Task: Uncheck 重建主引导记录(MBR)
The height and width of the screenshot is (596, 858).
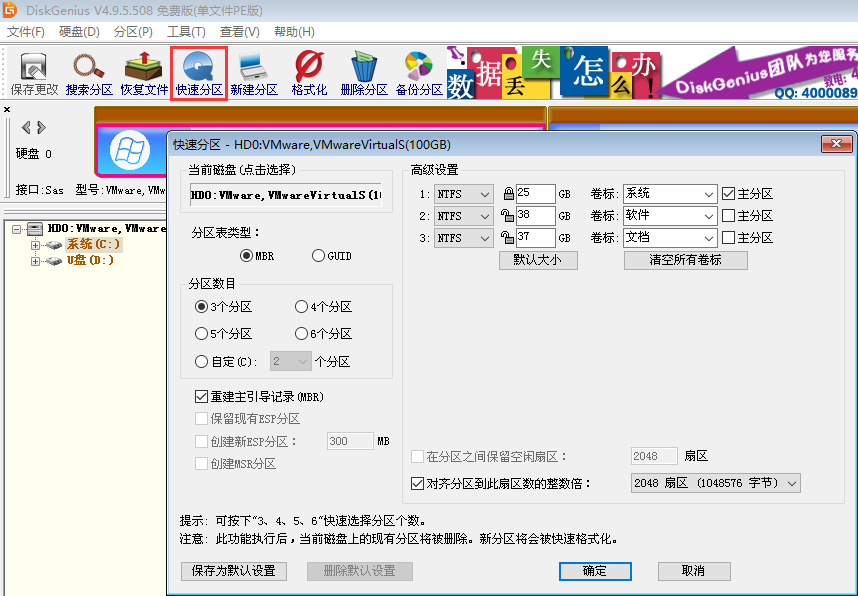Action: 202,396
